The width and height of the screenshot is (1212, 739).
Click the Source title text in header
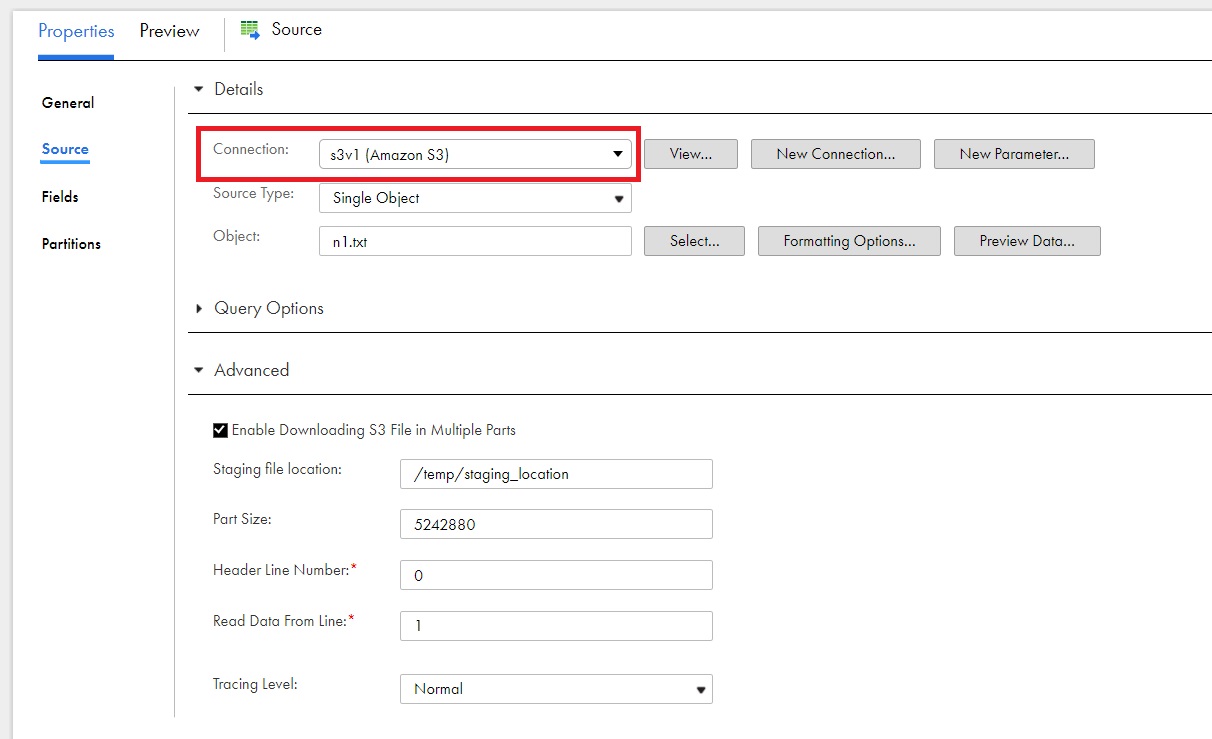pos(297,29)
